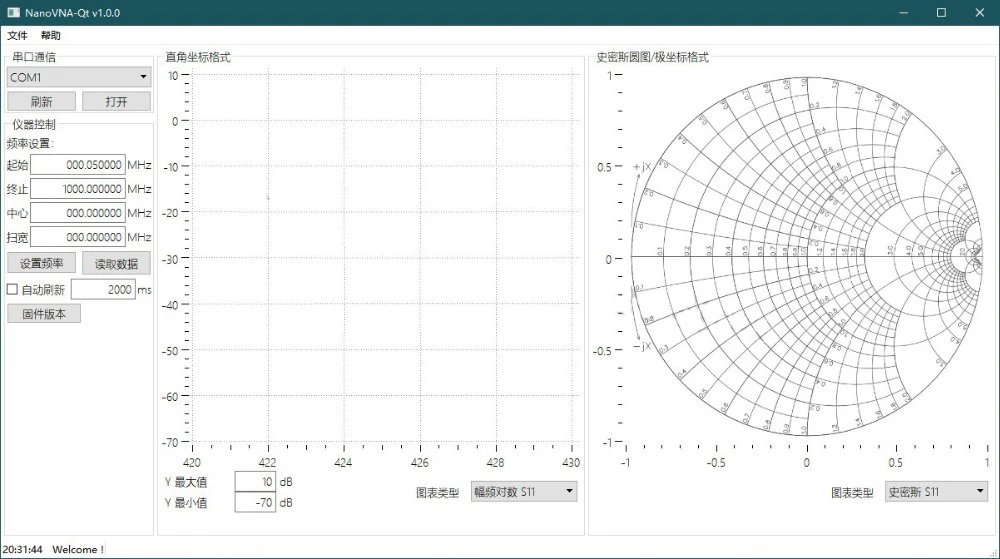The image size is (1000, 559).
Task: Focus the 终止 frequency input field
Action: pos(77,189)
